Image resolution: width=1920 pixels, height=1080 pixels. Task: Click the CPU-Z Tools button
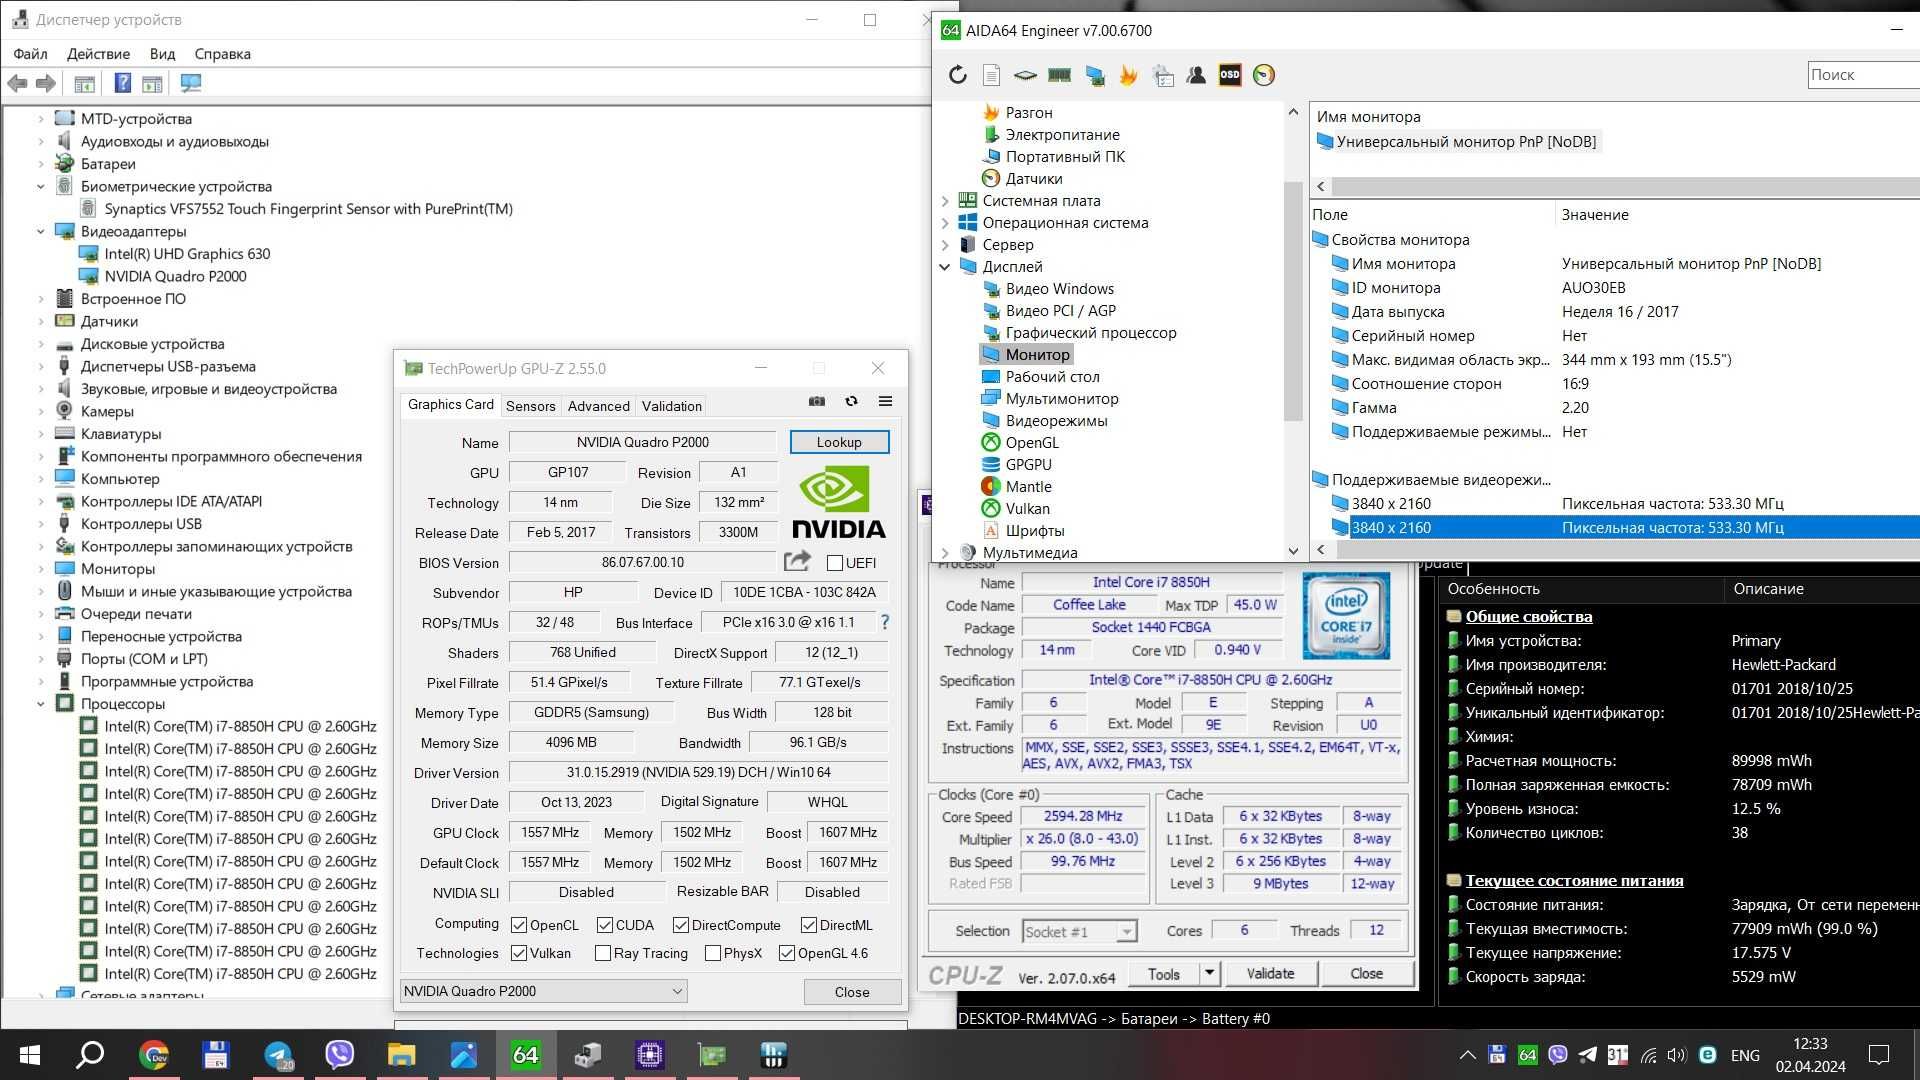(x=1164, y=973)
